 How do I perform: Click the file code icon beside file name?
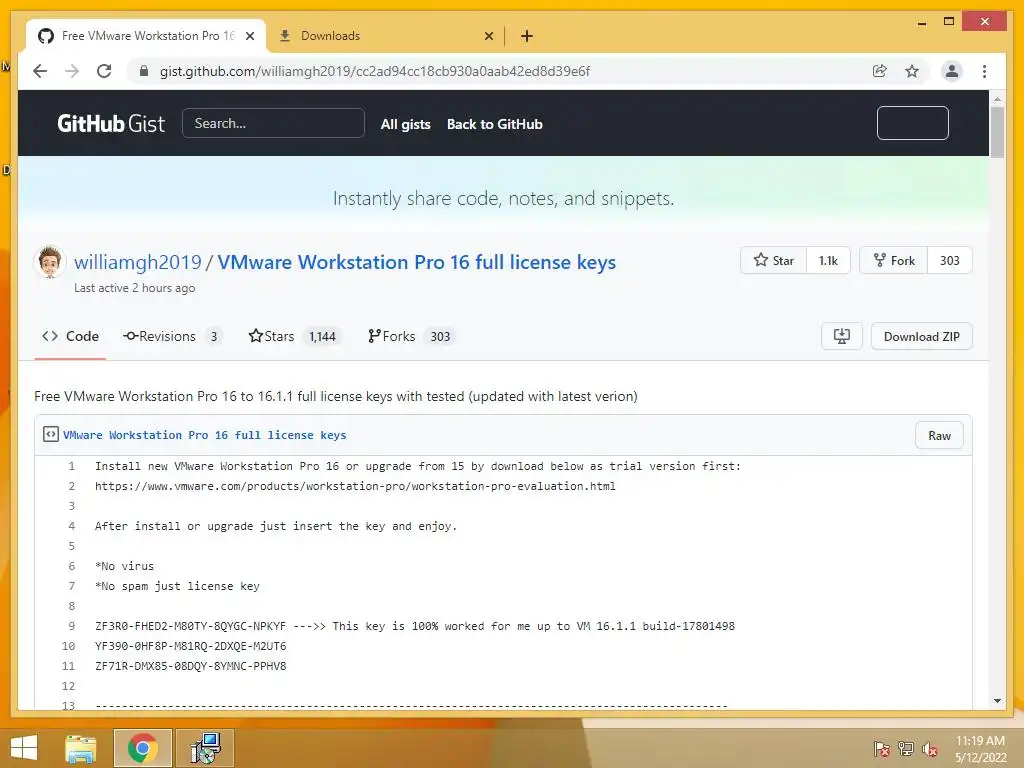[x=50, y=434]
